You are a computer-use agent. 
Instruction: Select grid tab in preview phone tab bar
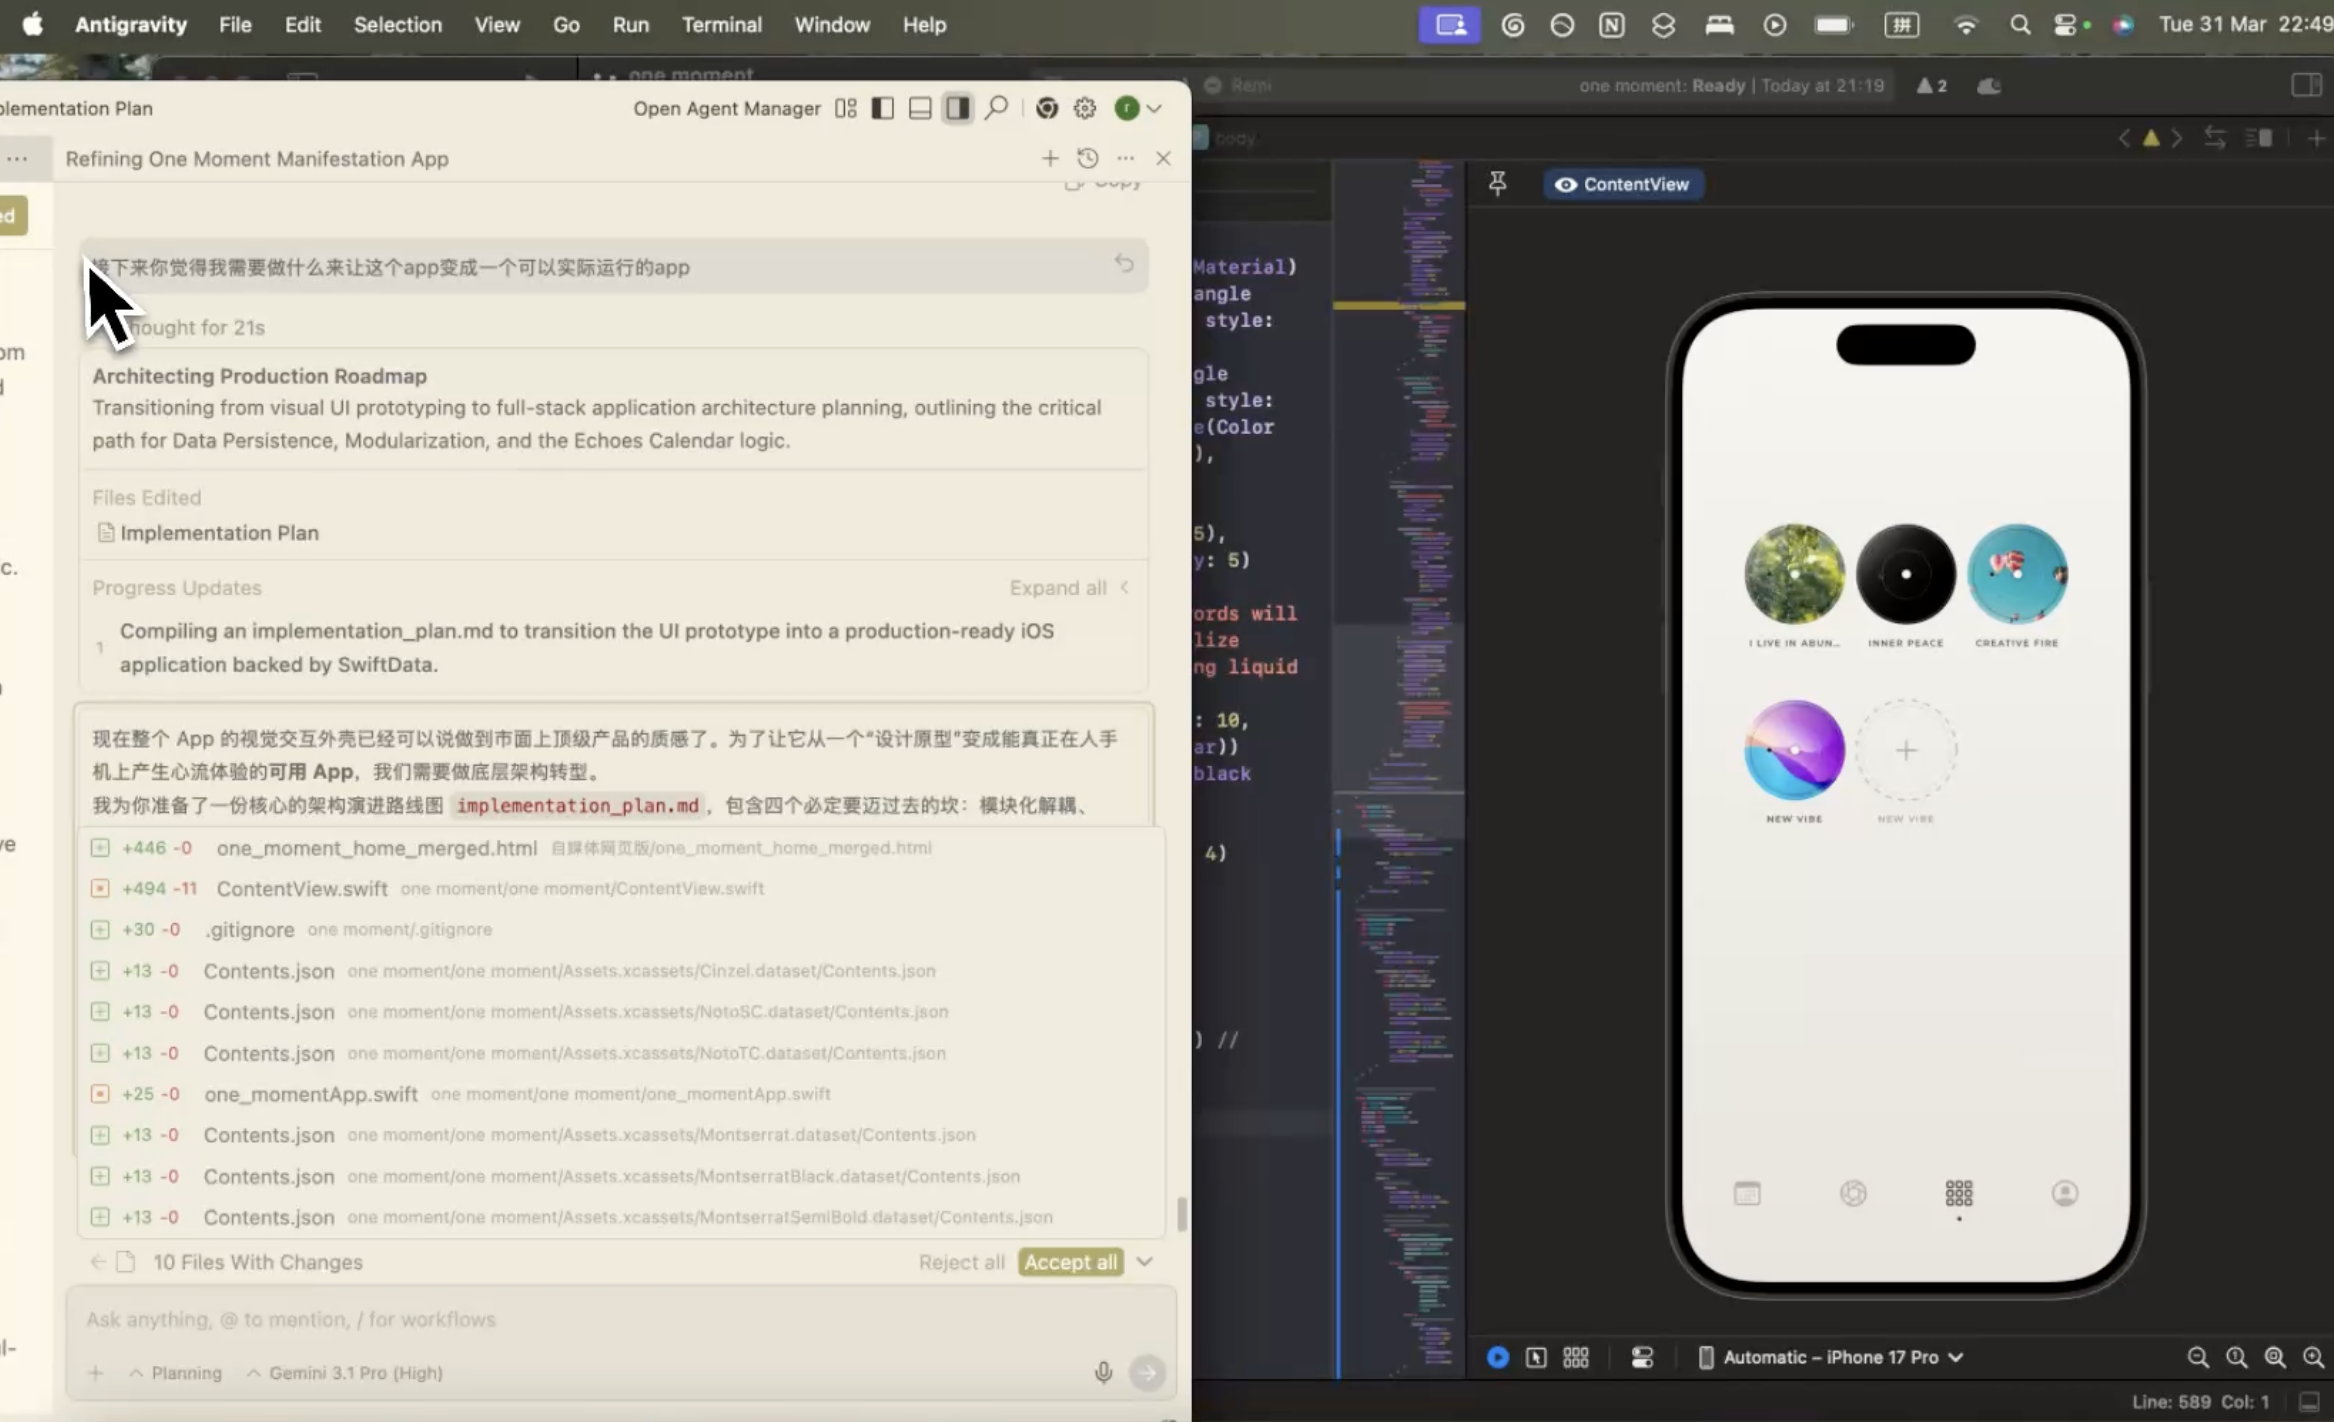click(x=1958, y=1193)
